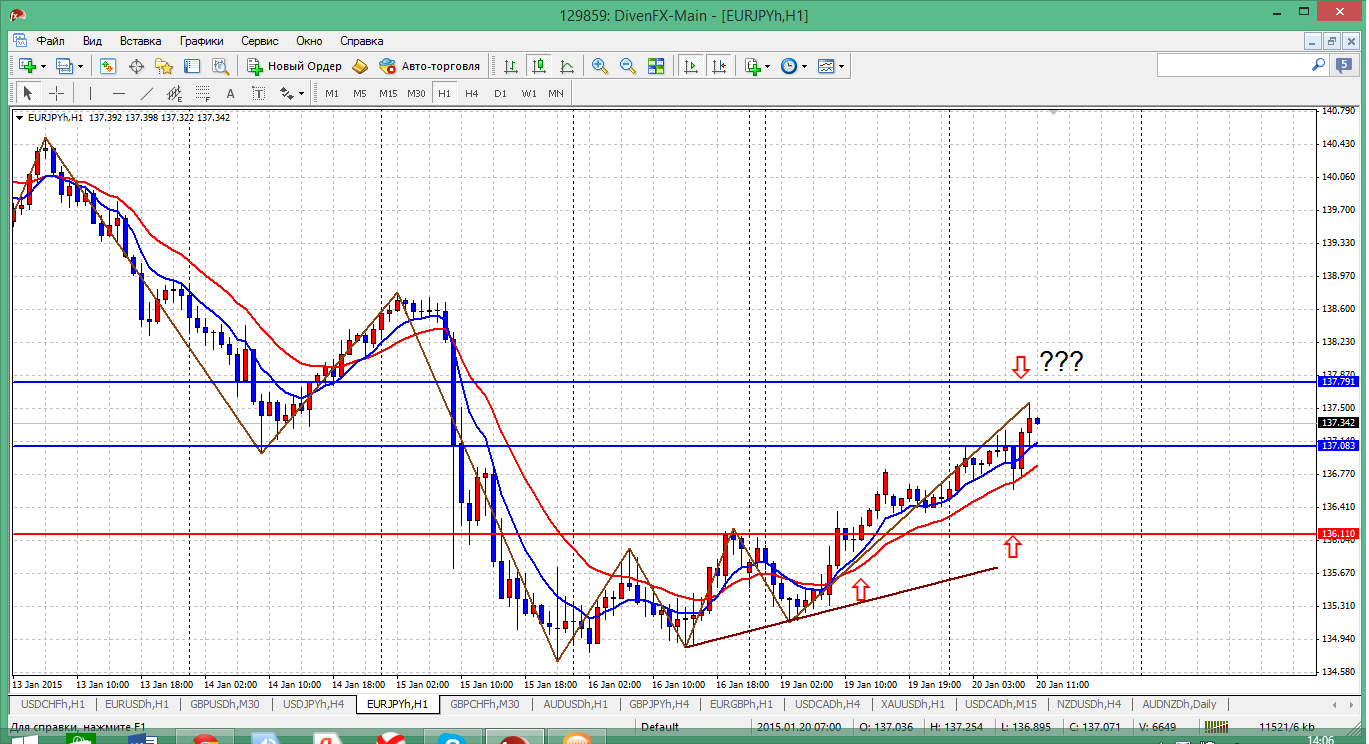The width and height of the screenshot is (1369, 744).
Task: Enable Авто-торговля button
Action: tap(430, 66)
